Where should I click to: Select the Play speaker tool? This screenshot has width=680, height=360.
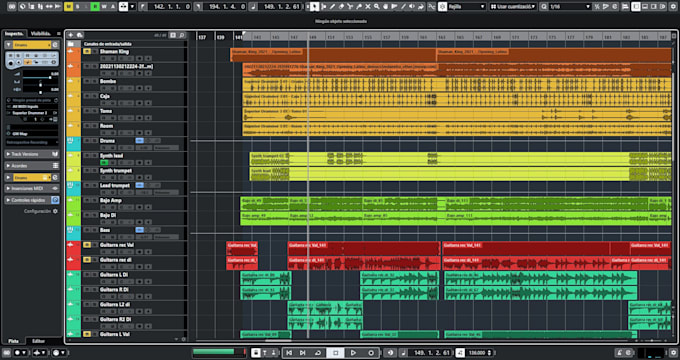[412, 7]
